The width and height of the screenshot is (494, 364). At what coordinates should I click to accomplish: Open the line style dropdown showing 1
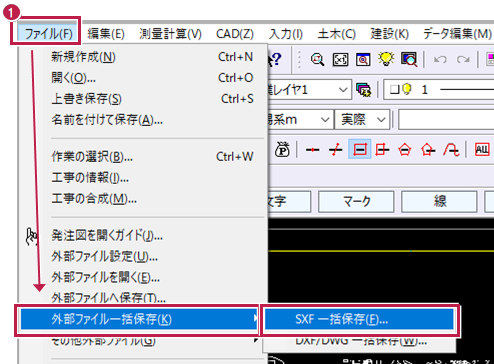tap(439, 89)
